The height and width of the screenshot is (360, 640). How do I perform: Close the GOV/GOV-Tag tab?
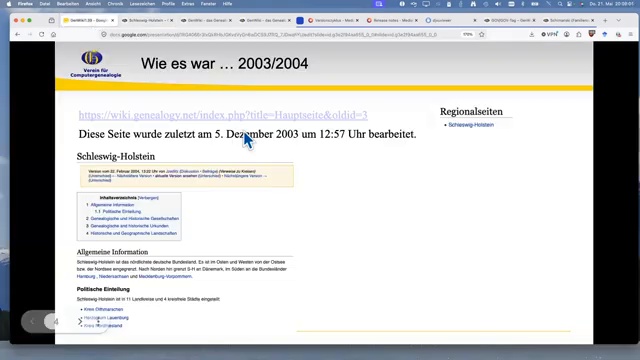pos(533,20)
